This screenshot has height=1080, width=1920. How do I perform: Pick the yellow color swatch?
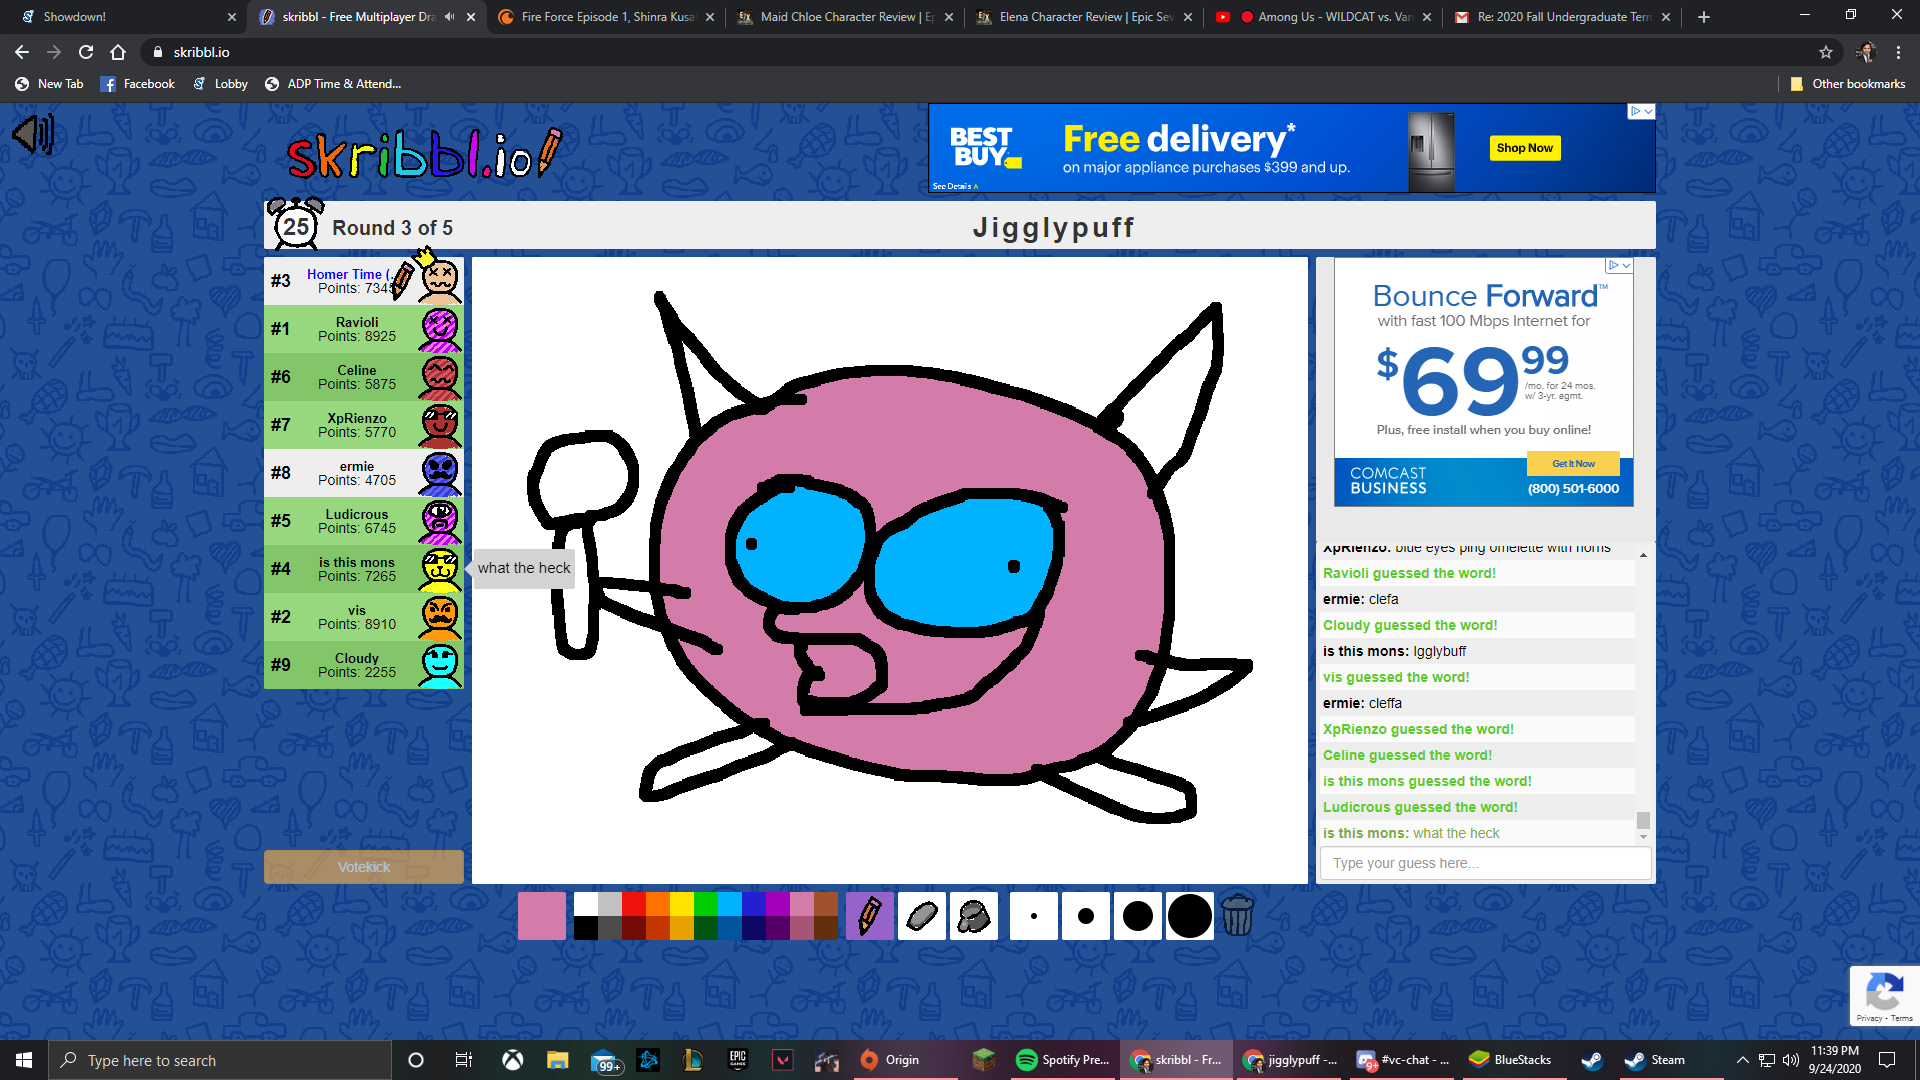pyautogui.click(x=682, y=904)
